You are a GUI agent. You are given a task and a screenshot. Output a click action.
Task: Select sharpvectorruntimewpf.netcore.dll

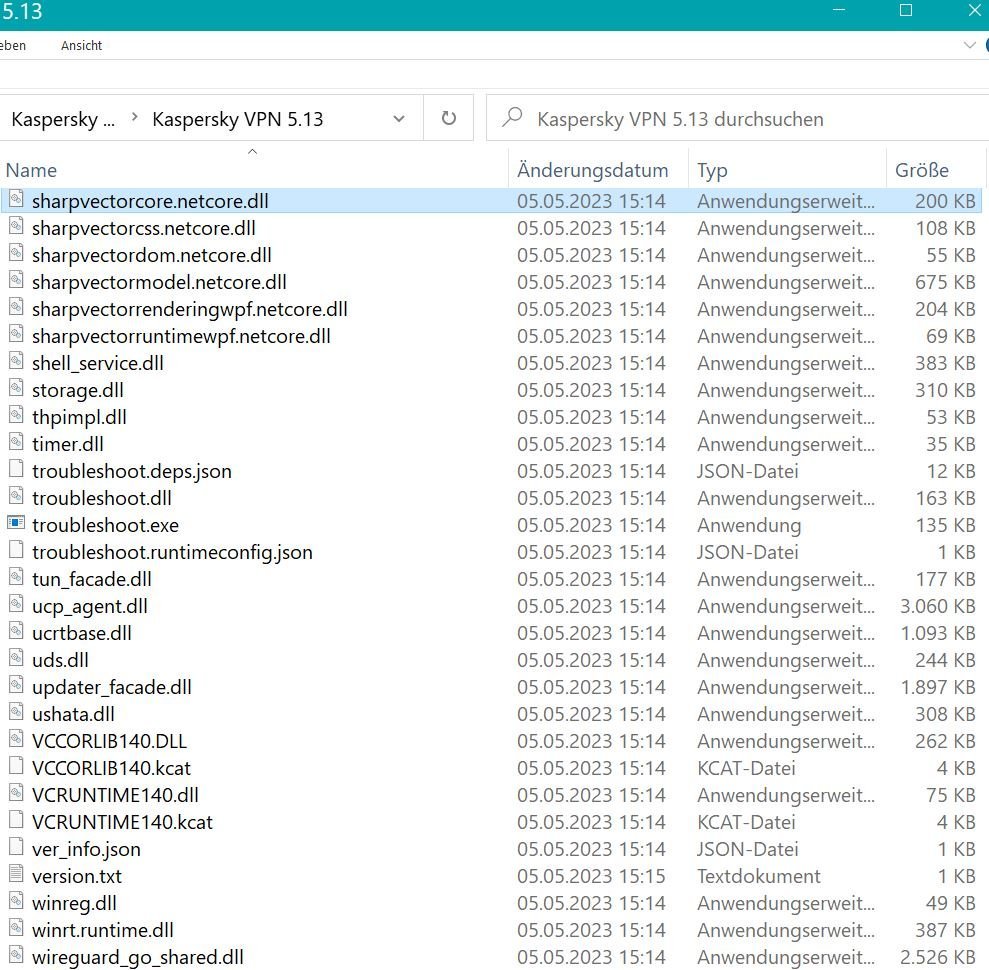181,336
